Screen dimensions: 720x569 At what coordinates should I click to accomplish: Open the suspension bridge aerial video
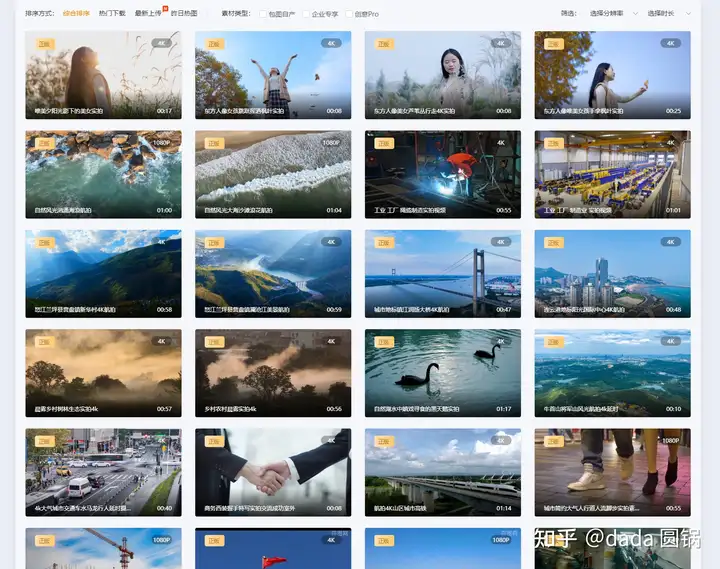pyautogui.click(x=443, y=274)
